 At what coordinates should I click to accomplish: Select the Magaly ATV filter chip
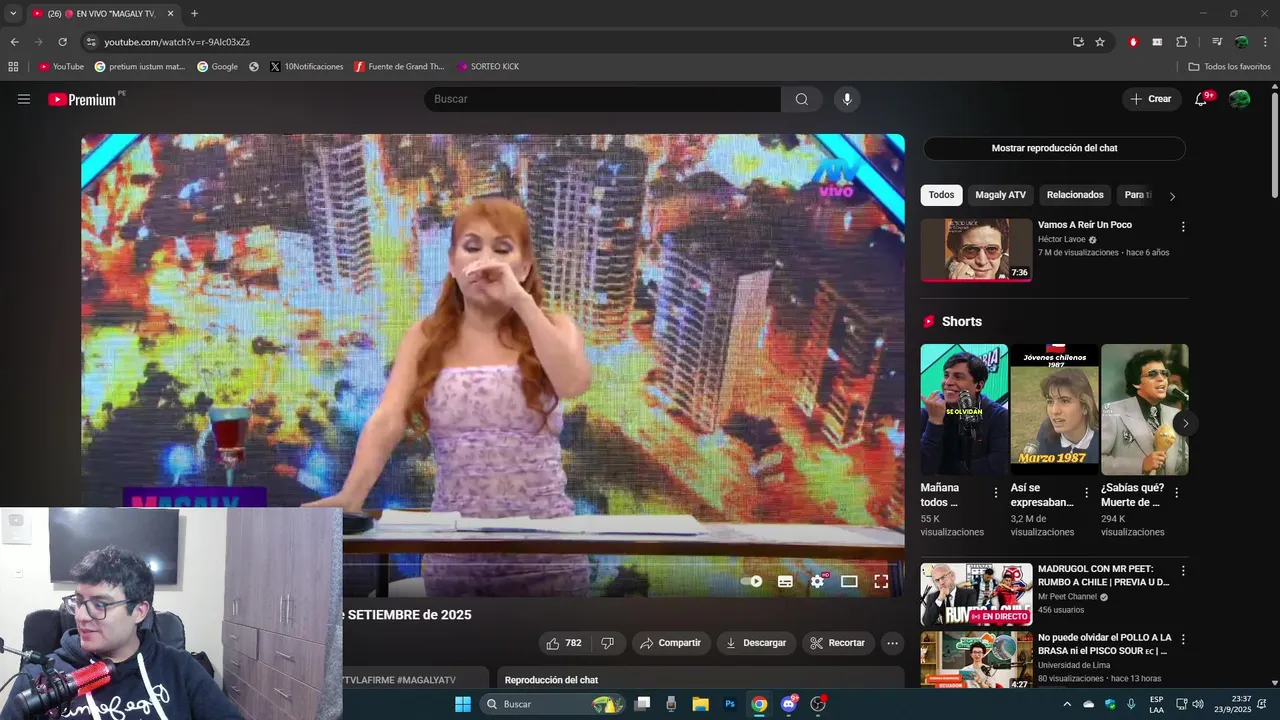[1000, 195]
